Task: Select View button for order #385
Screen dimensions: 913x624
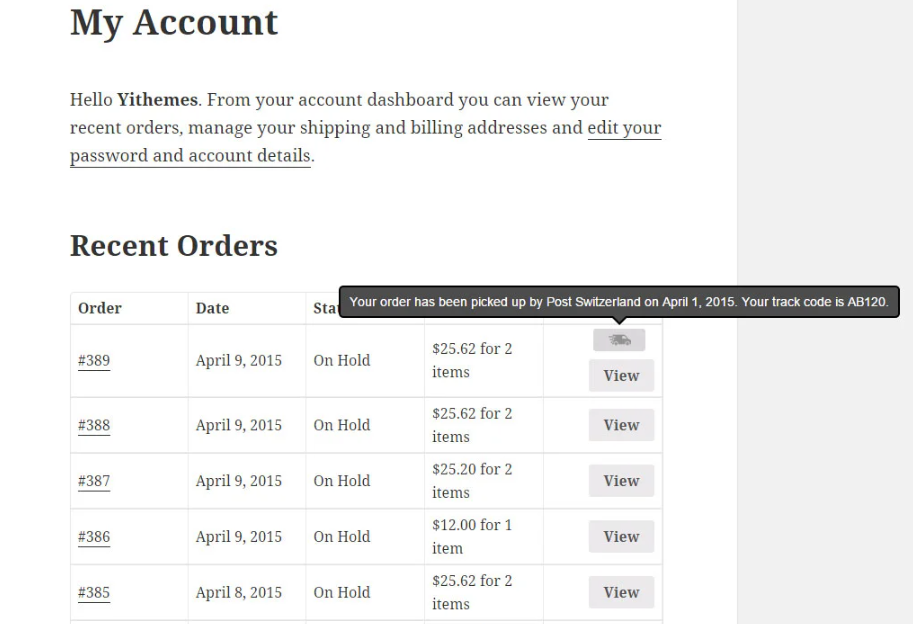Action: (x=621, y=592)
